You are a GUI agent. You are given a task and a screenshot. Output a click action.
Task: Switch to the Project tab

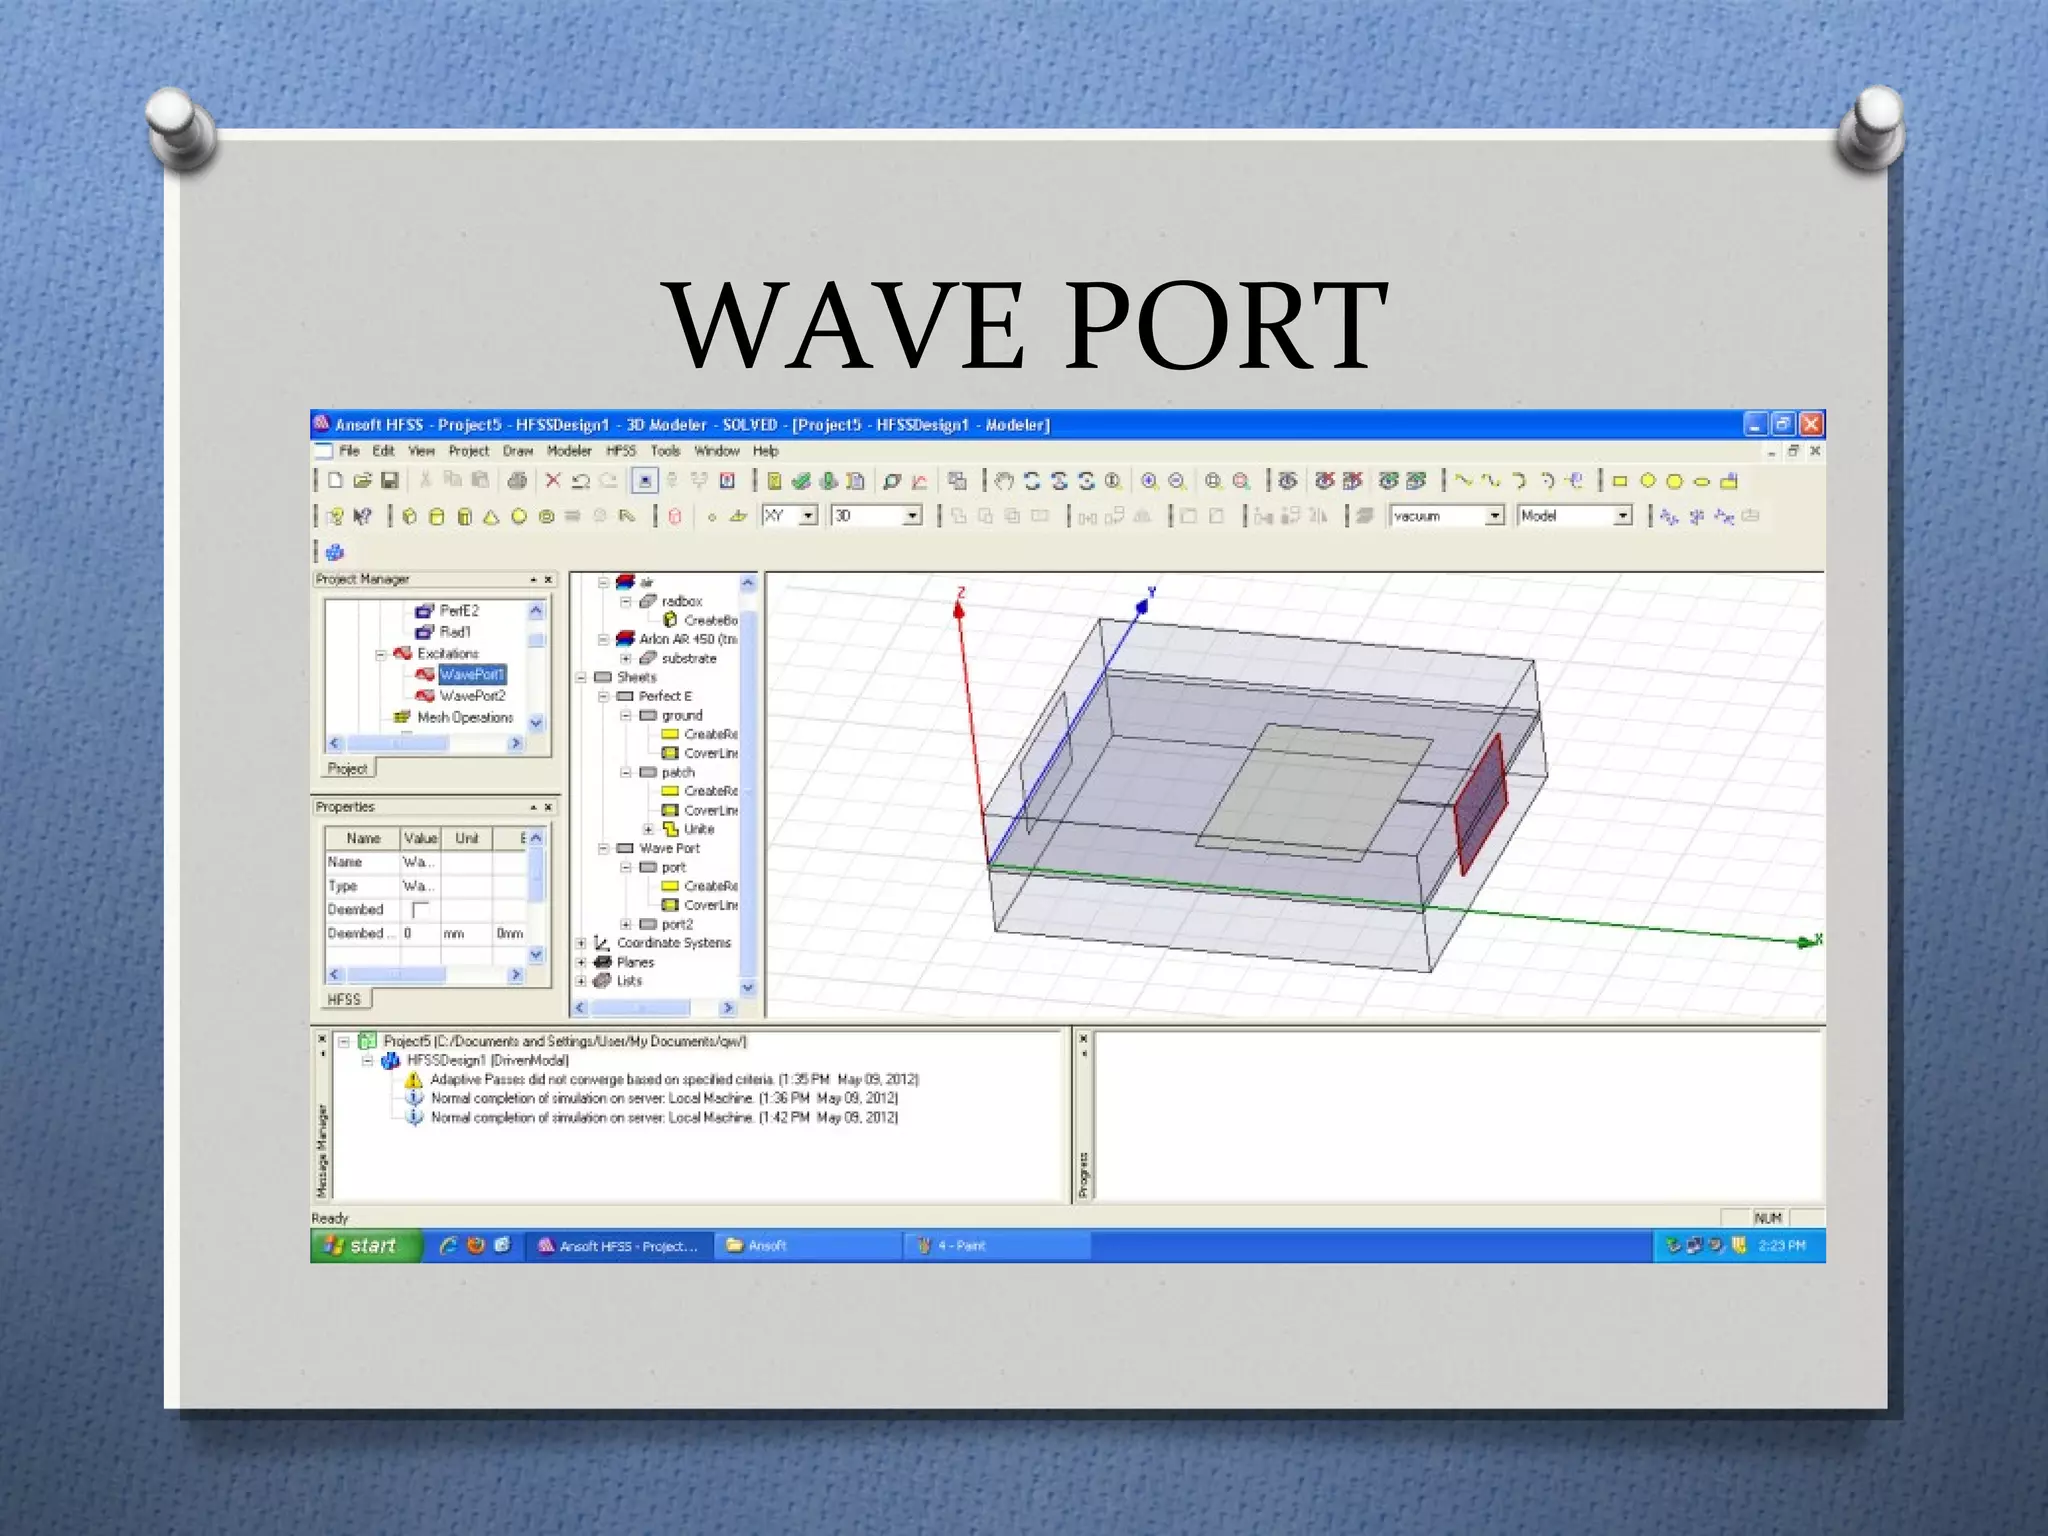coord(348,769)
